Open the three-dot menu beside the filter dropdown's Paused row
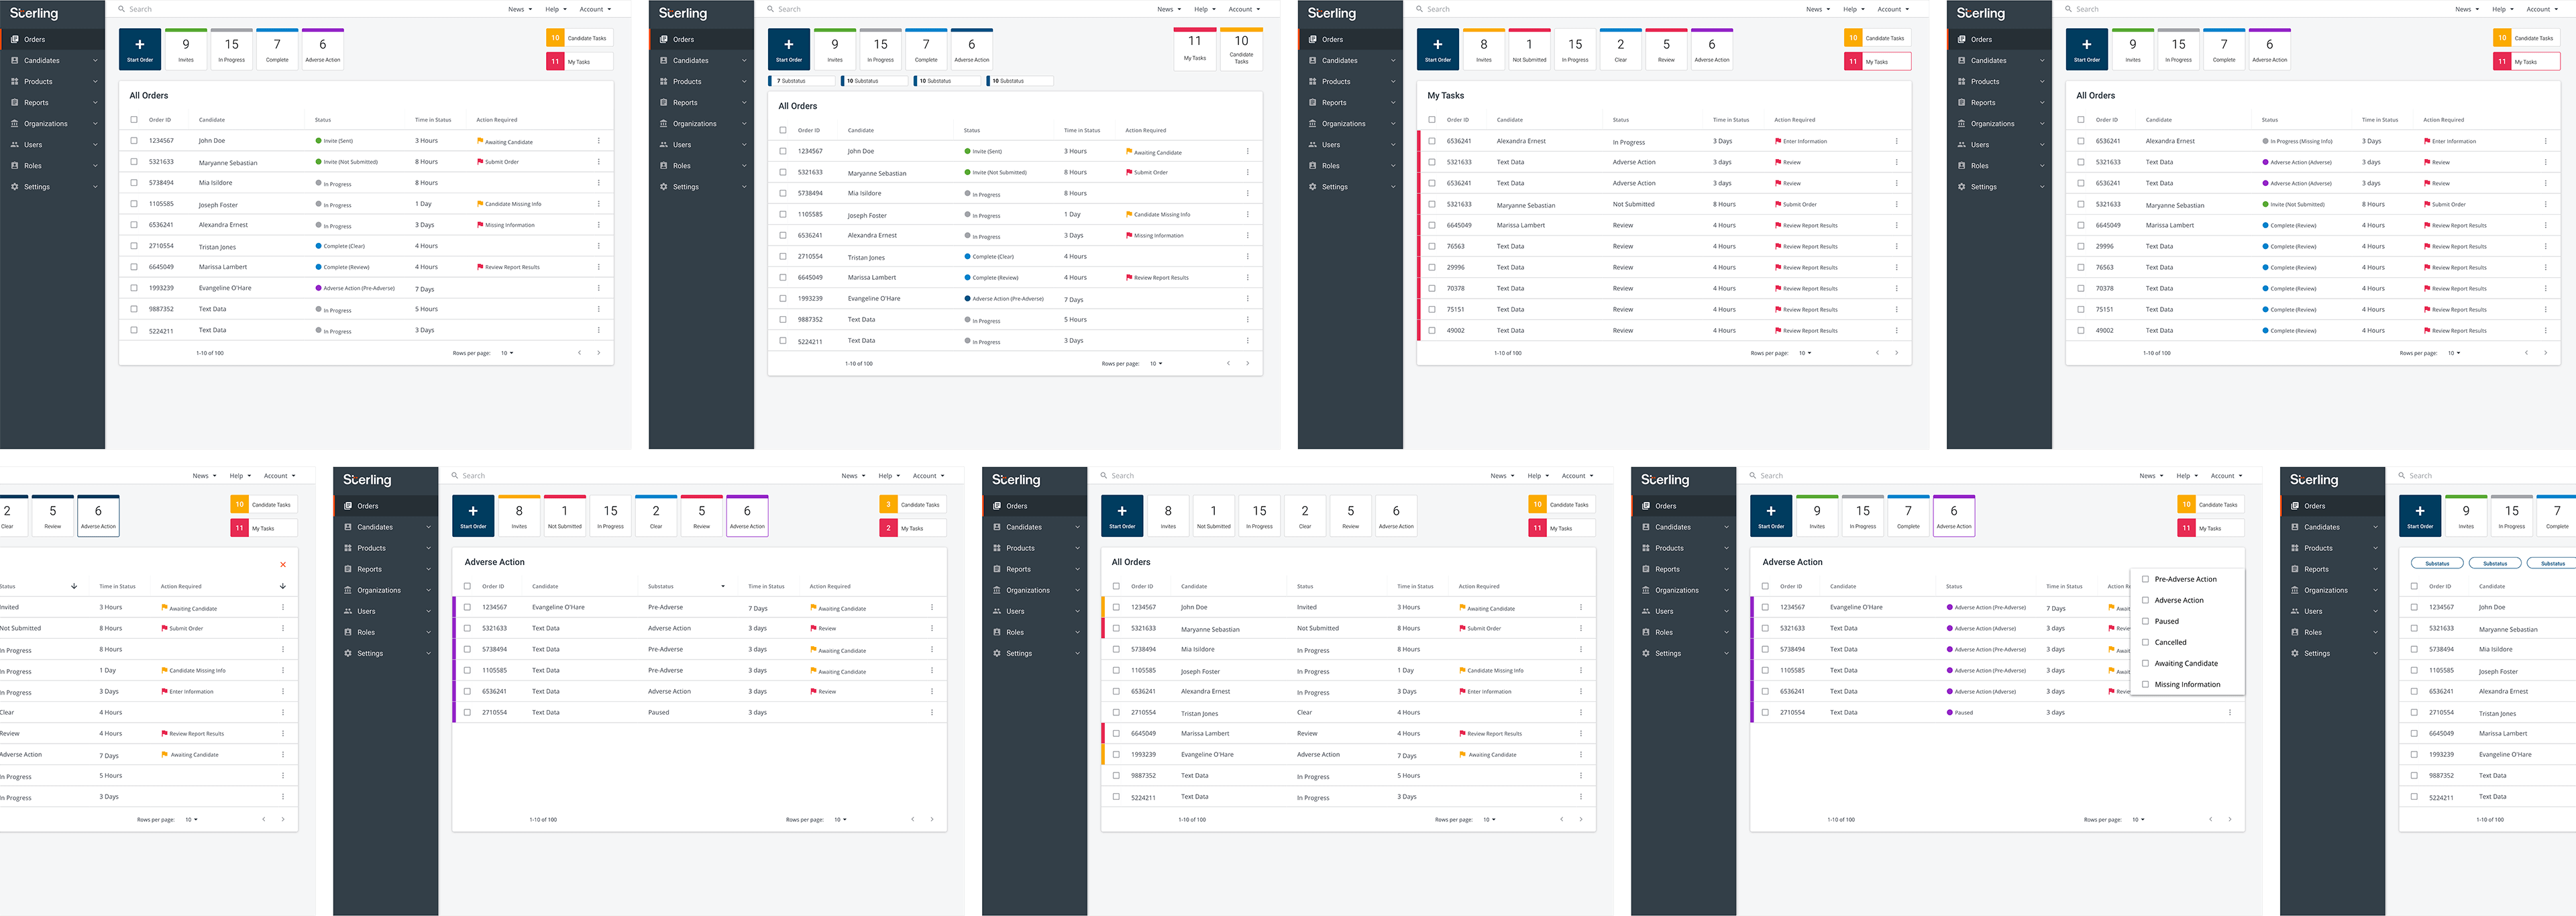Screen dimensions: 2576x916 2229,712
